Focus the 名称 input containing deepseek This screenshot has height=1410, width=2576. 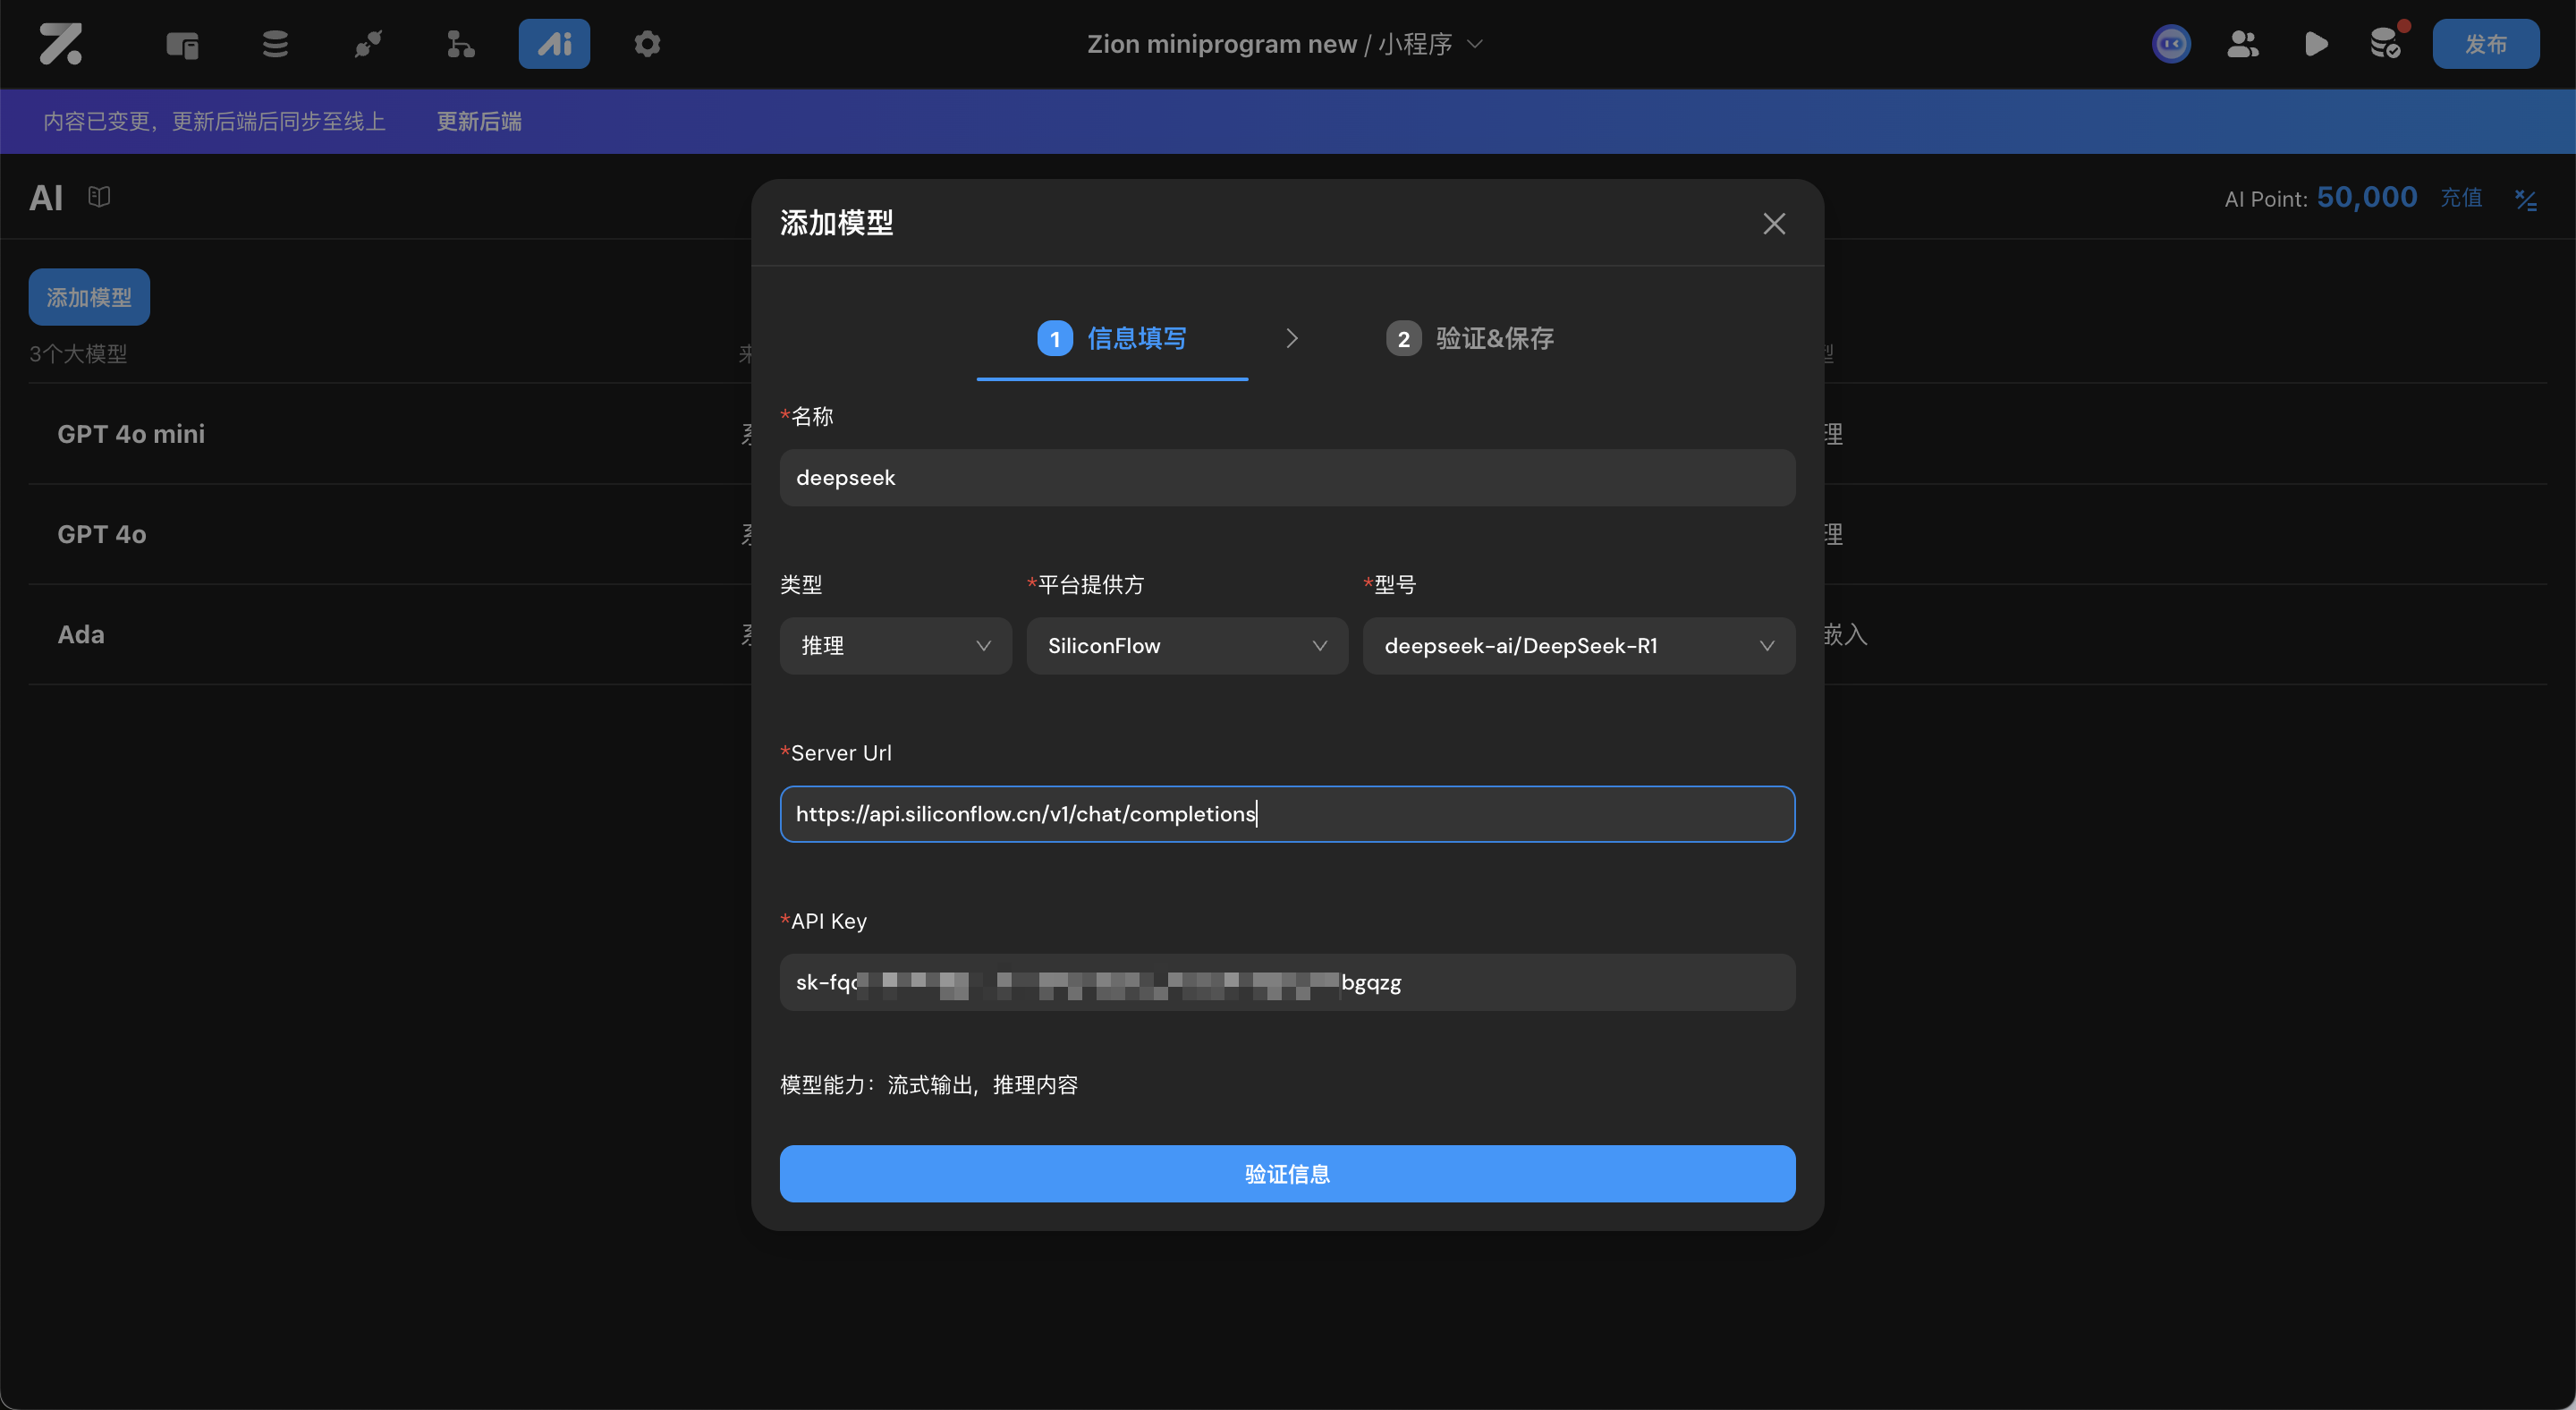pos(1288,478)
